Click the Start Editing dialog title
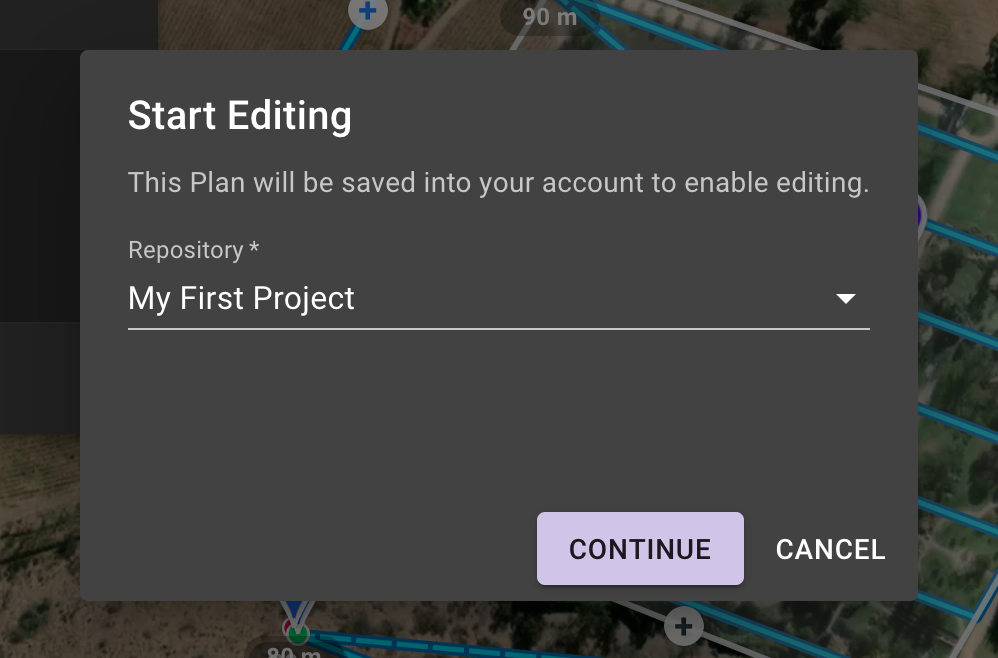 click(239, 115)
